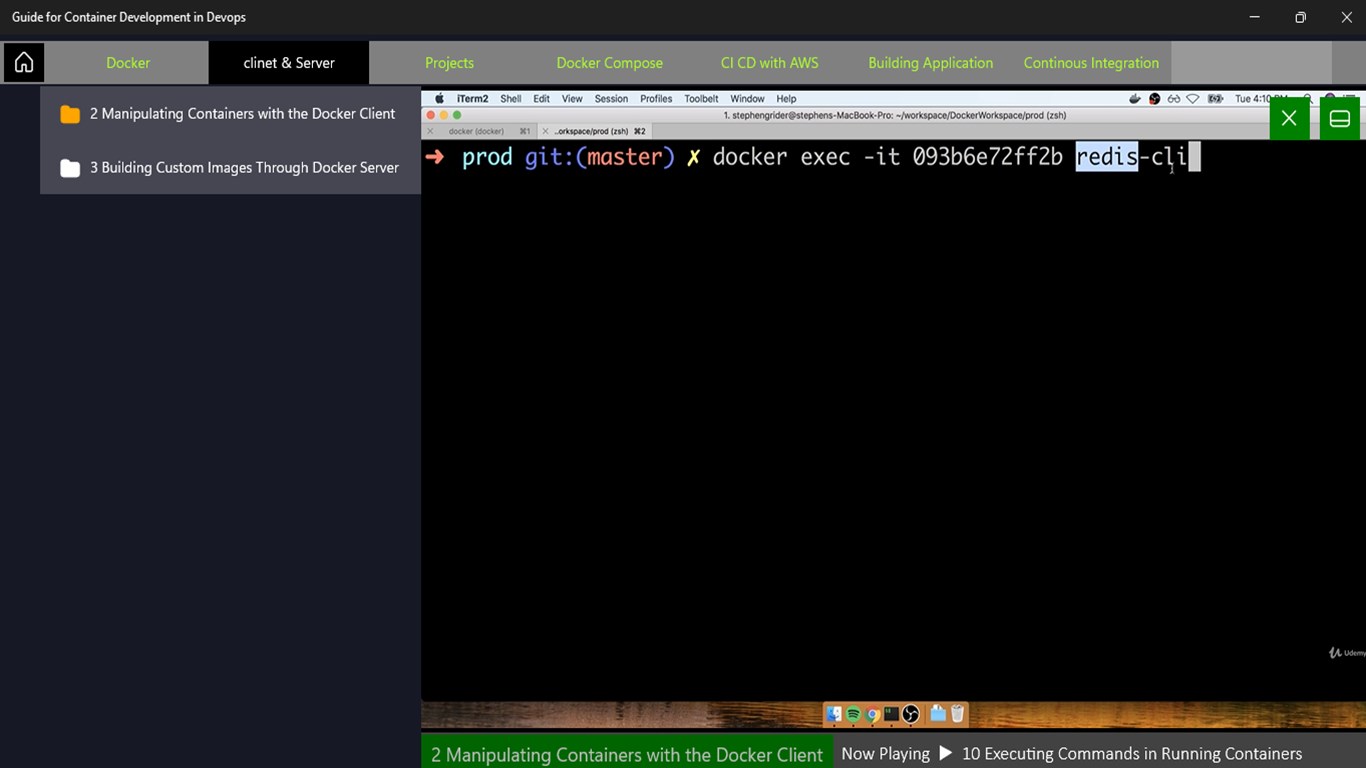Open the iTerm2 menu in video
1366x768 pixels.
(472, 99)
